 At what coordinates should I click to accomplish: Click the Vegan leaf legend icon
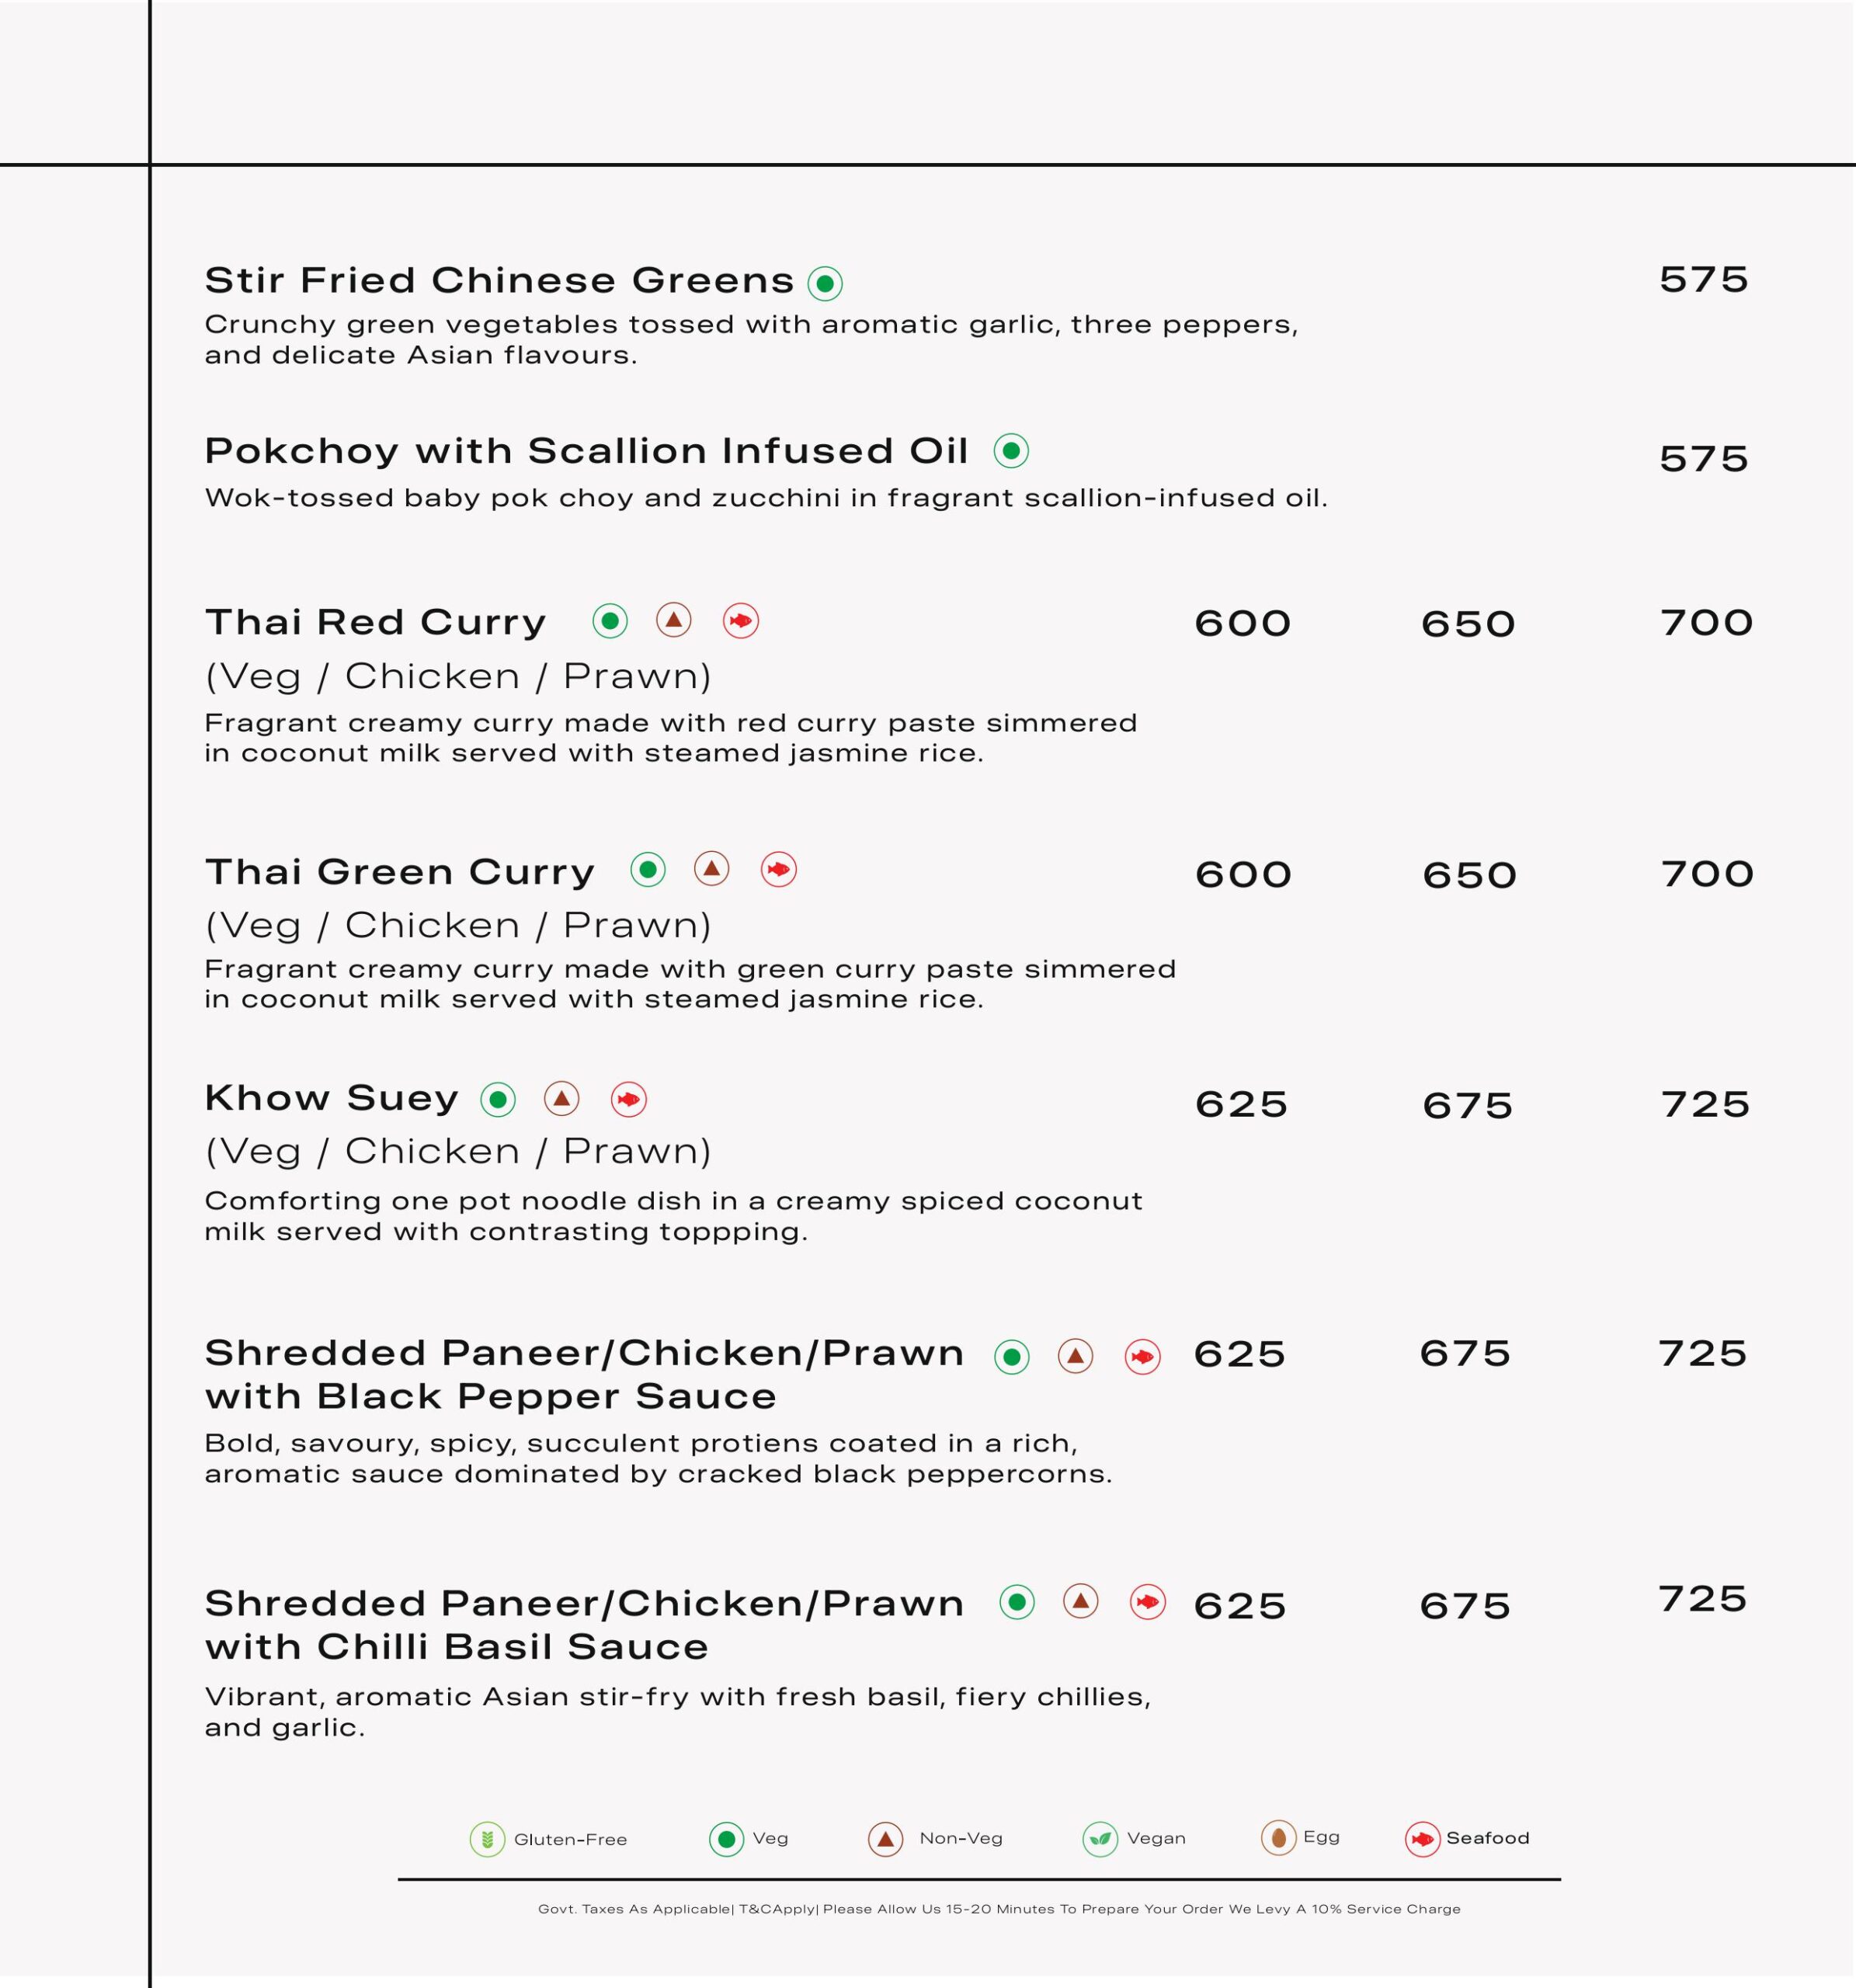[1100, 1839]
